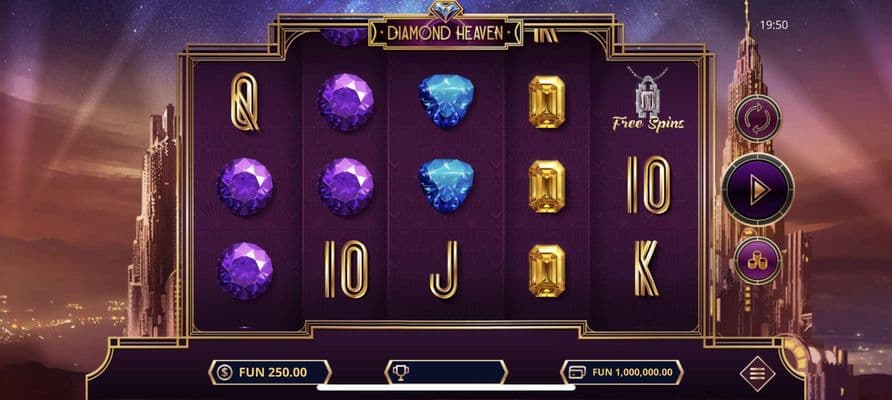Tap the top blue heart diamond
This screenshot has width=892, height=400.
click(x=447, y=101)
